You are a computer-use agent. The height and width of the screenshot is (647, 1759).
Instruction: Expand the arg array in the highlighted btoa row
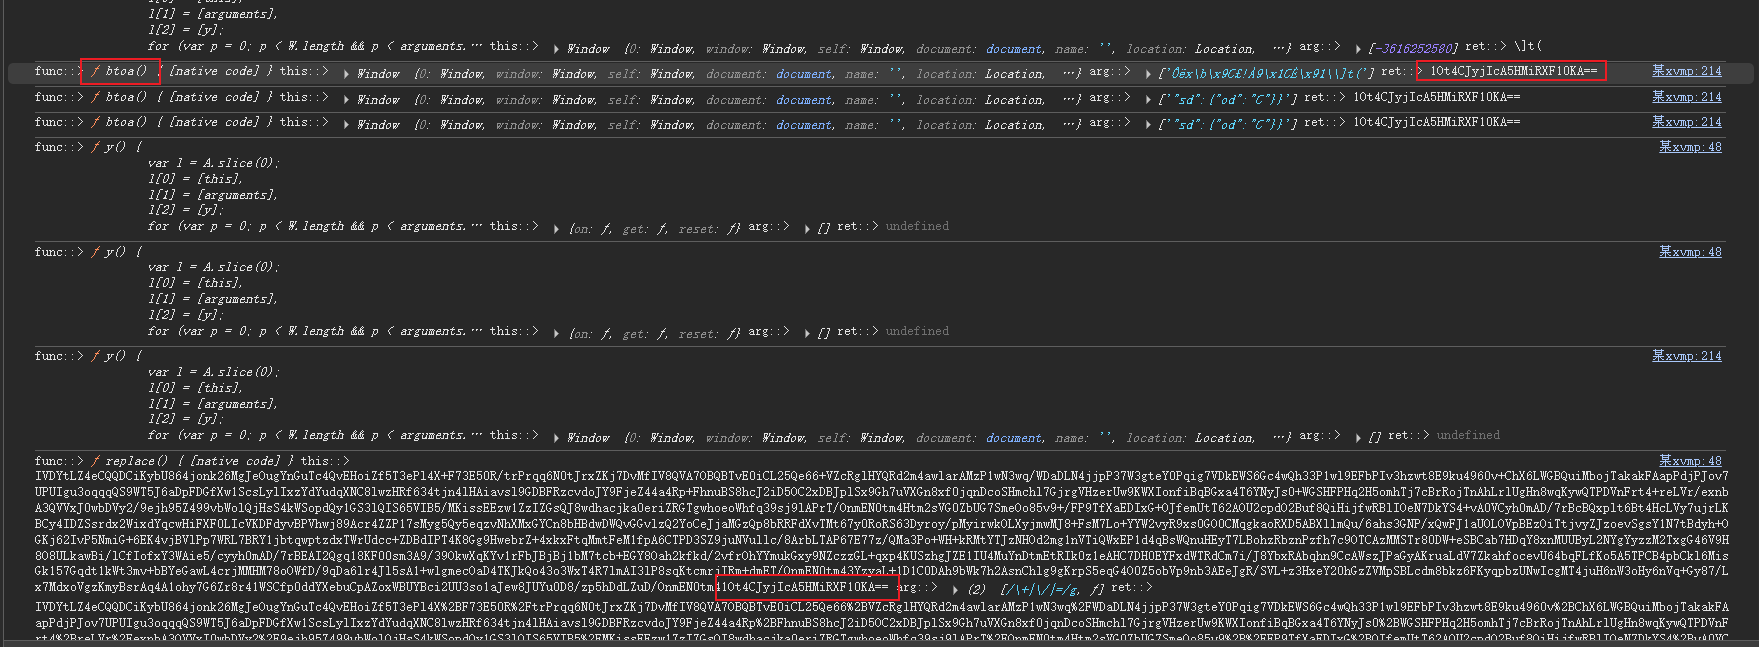(1149, 74)
